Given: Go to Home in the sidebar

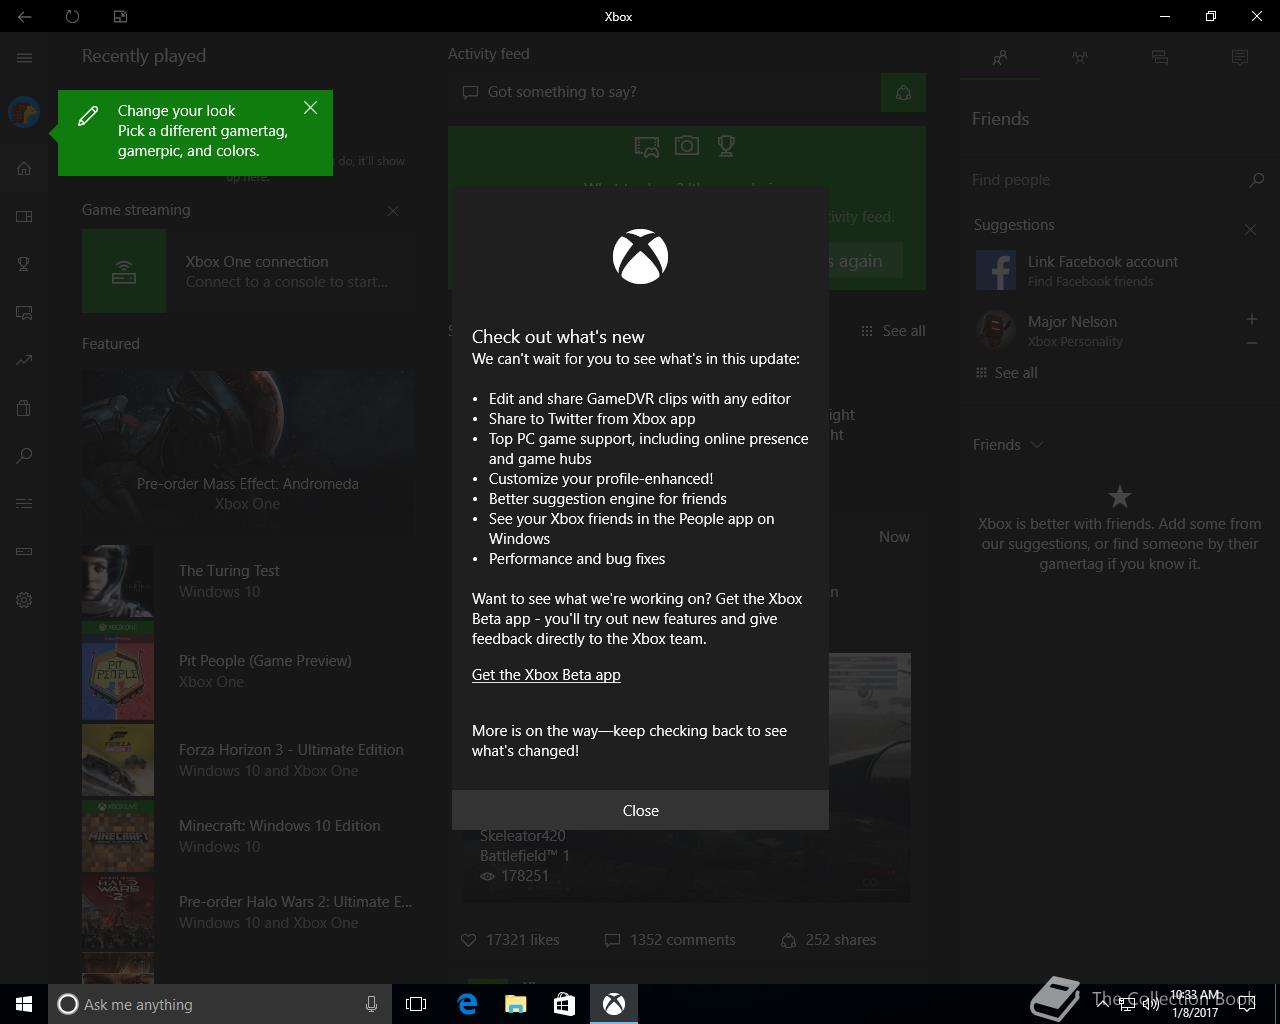Looking at the screenshot, I should click(x=24, y=168).
